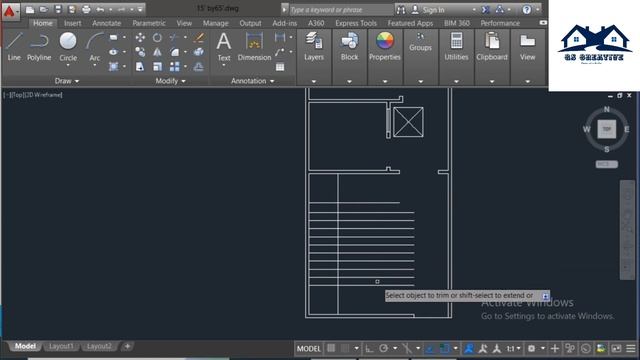640x360 pixels.
Task: Open status bar customization menu icon
Action: click(x=631, y=348)
